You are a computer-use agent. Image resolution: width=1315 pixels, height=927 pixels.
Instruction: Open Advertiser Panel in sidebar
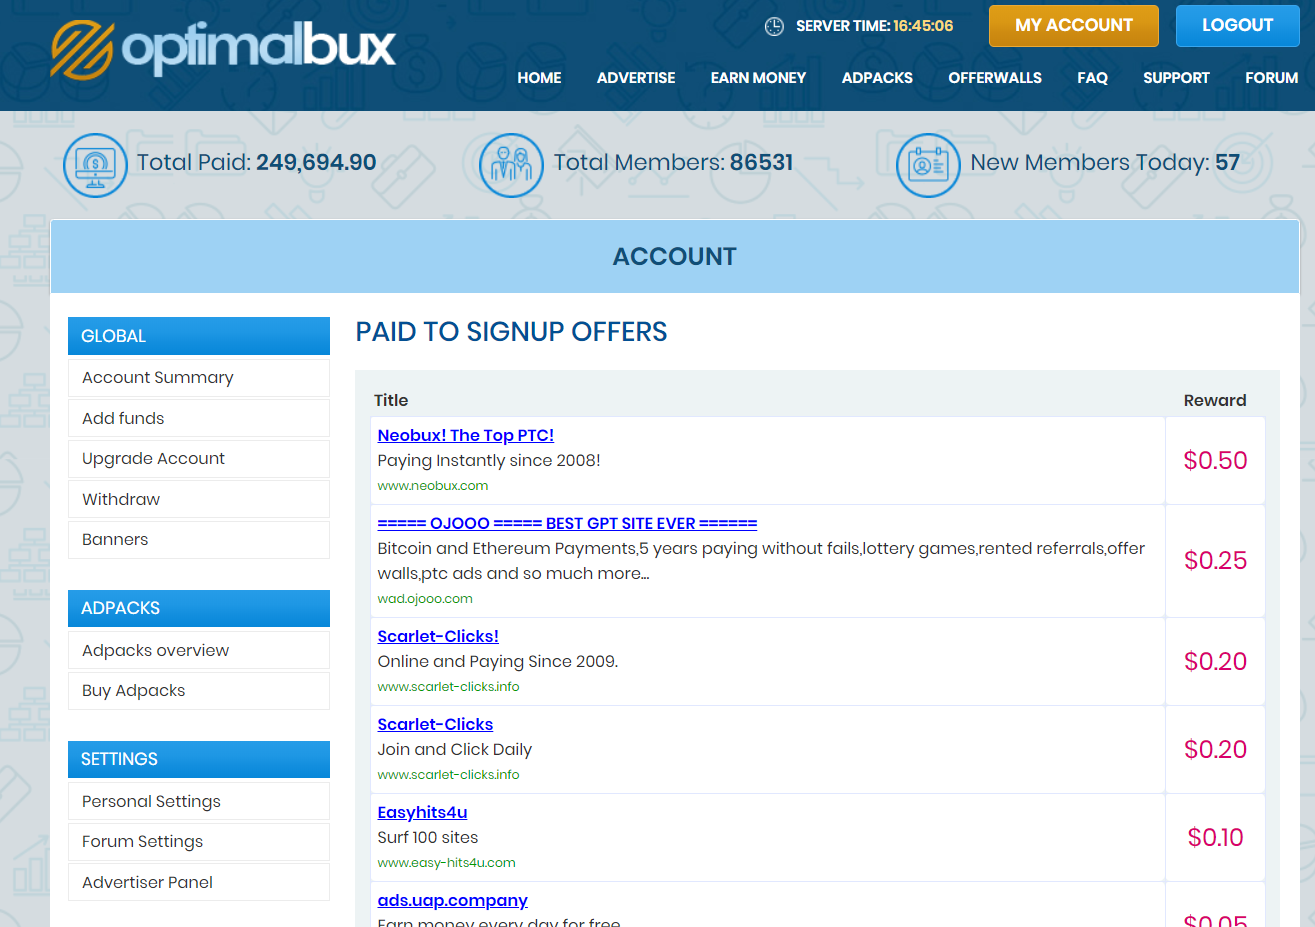pos(199,882)
